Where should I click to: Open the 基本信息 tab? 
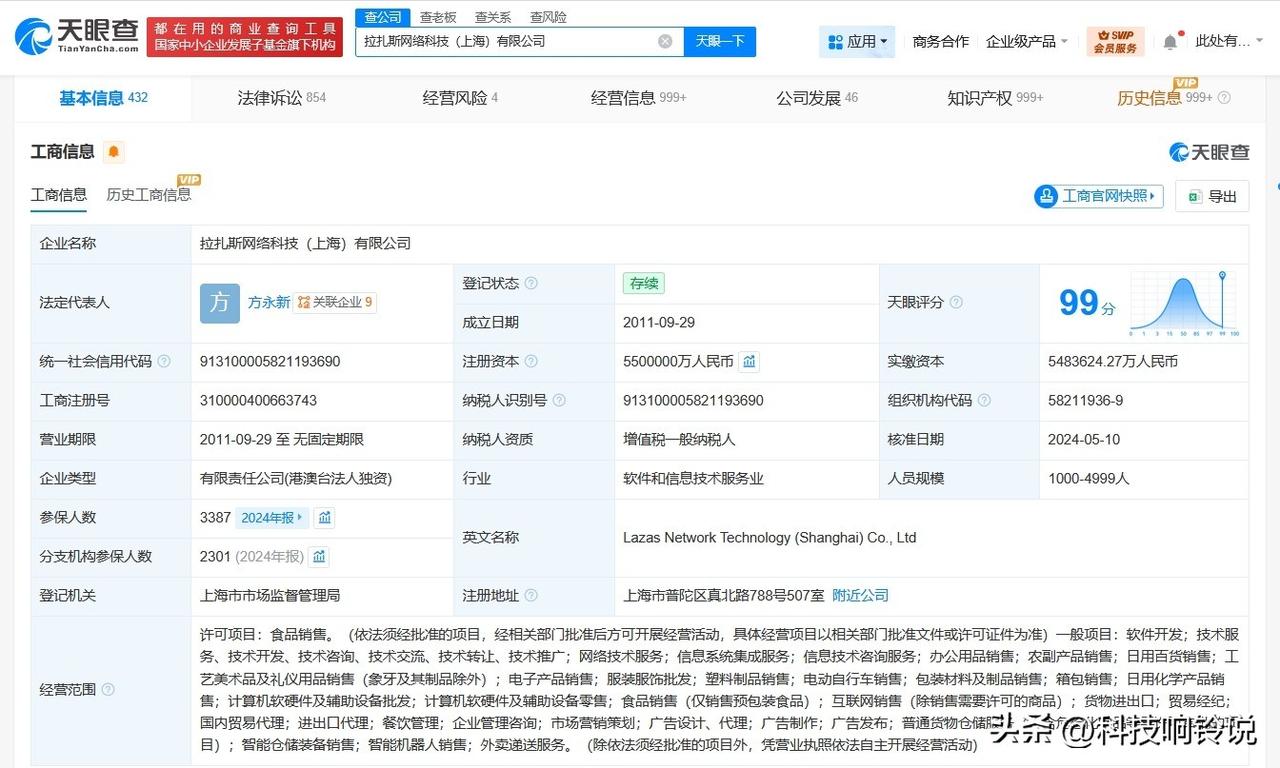103,98
